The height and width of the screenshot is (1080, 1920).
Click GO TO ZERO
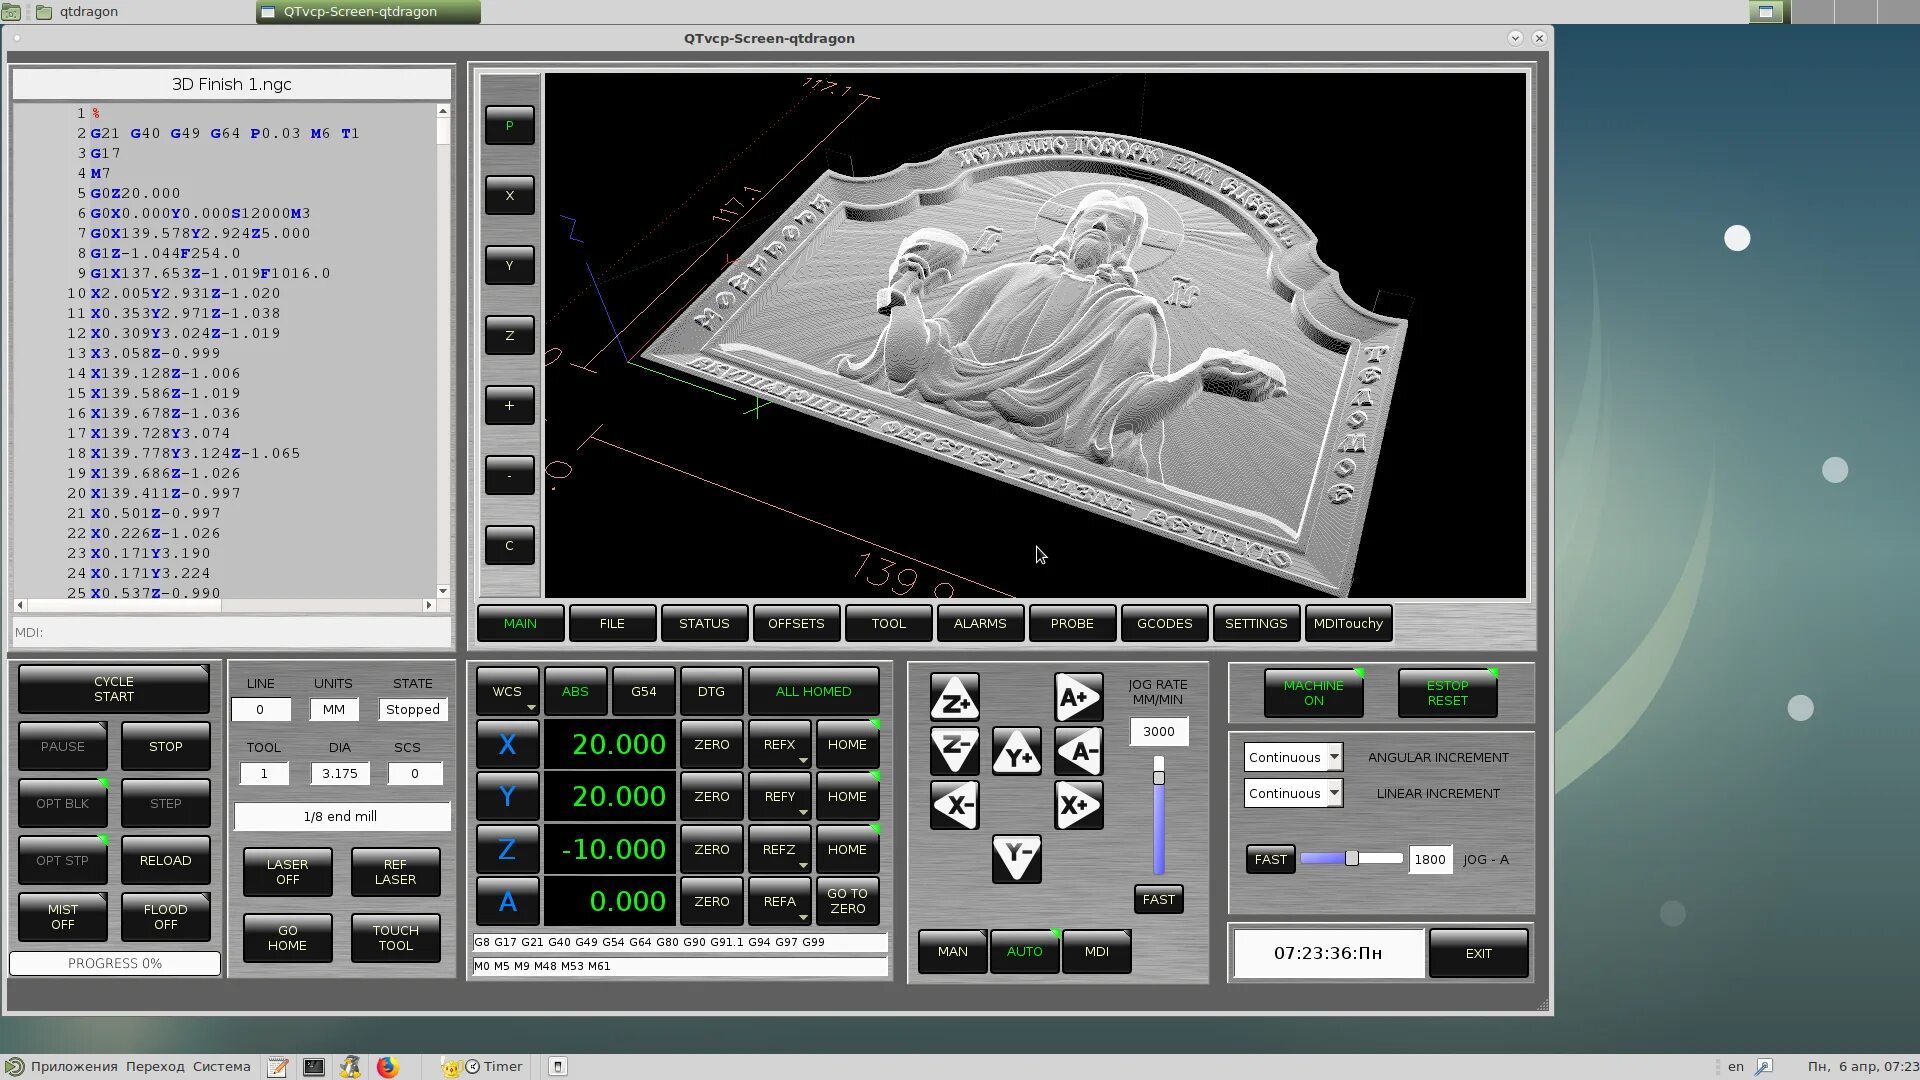pos(847,902)
